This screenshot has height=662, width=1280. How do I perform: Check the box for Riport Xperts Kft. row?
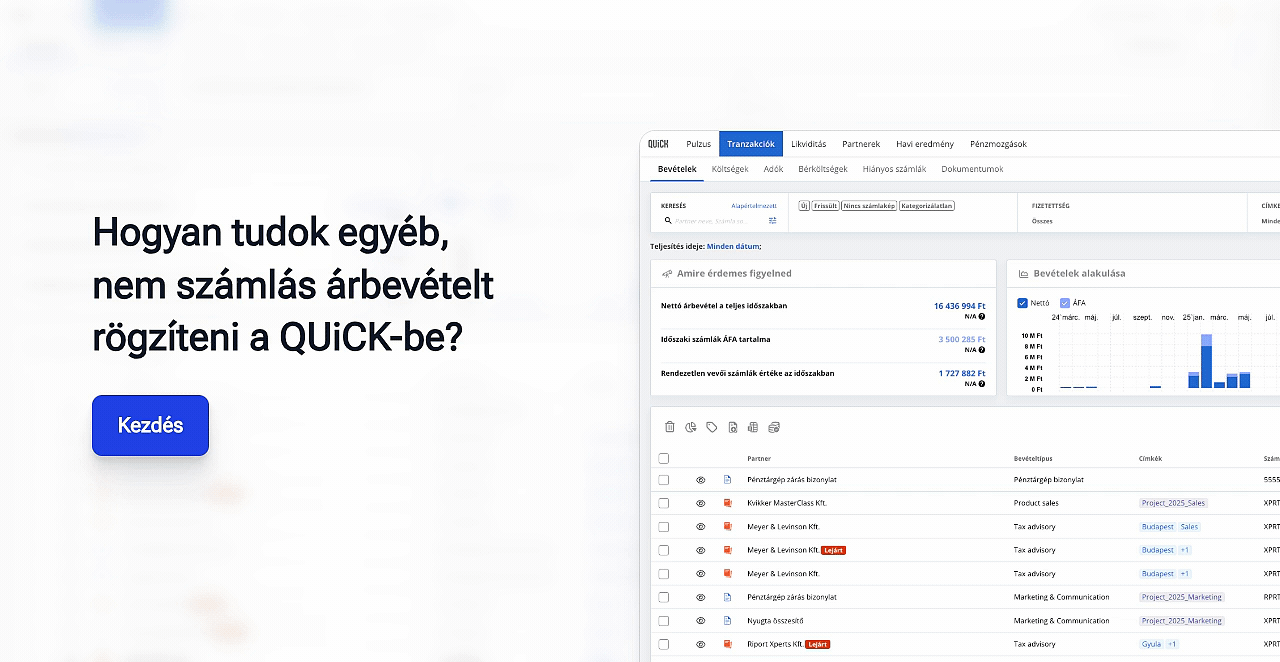pos(663,644)
